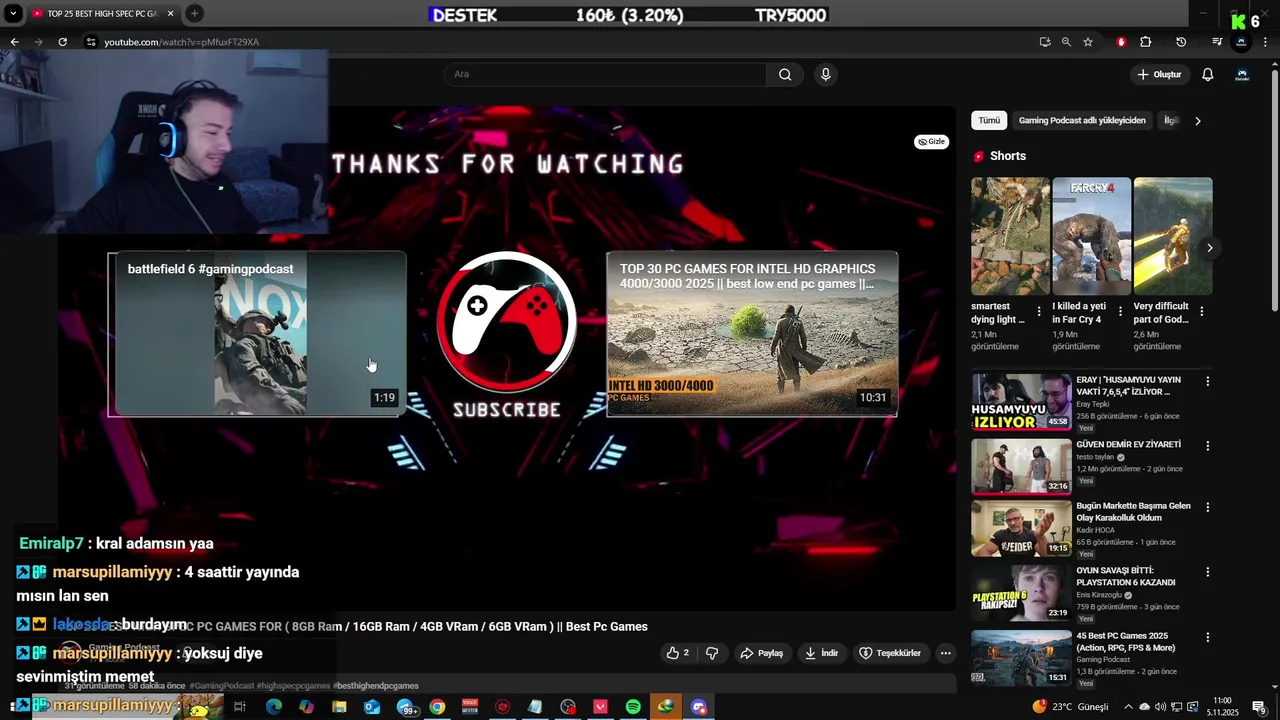The image size is (1280, 720).
Task: Open the weather widget 23°C Güneşli
Action: coord(1070,707)
